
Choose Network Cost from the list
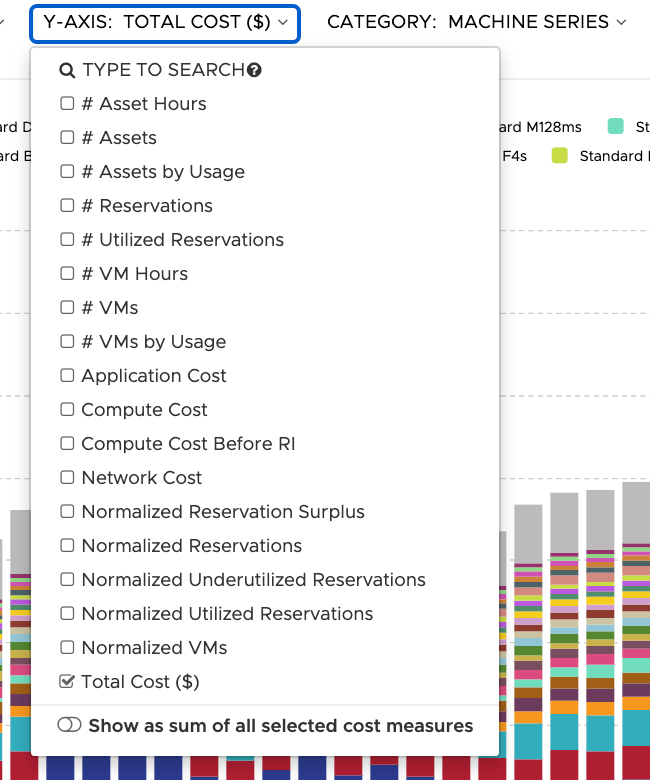coord(141,478)
